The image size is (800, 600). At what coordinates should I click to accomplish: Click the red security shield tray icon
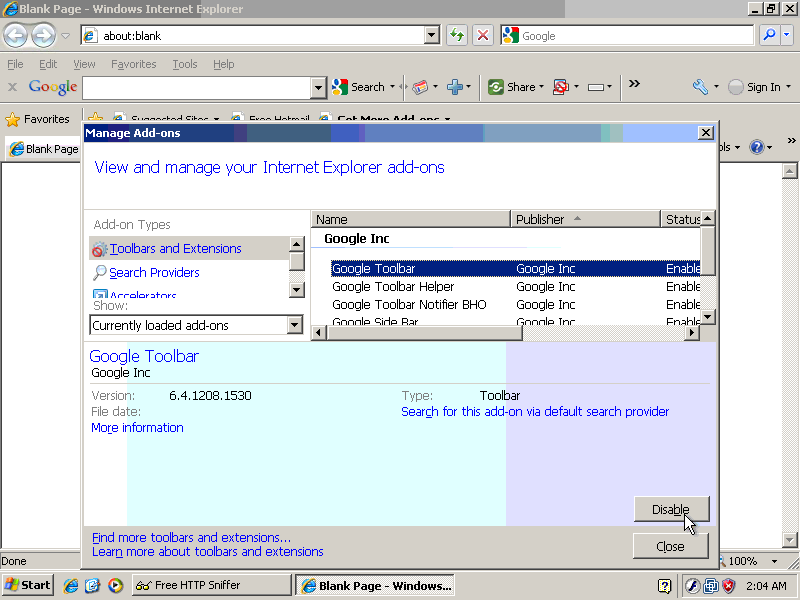pos(729,586)
